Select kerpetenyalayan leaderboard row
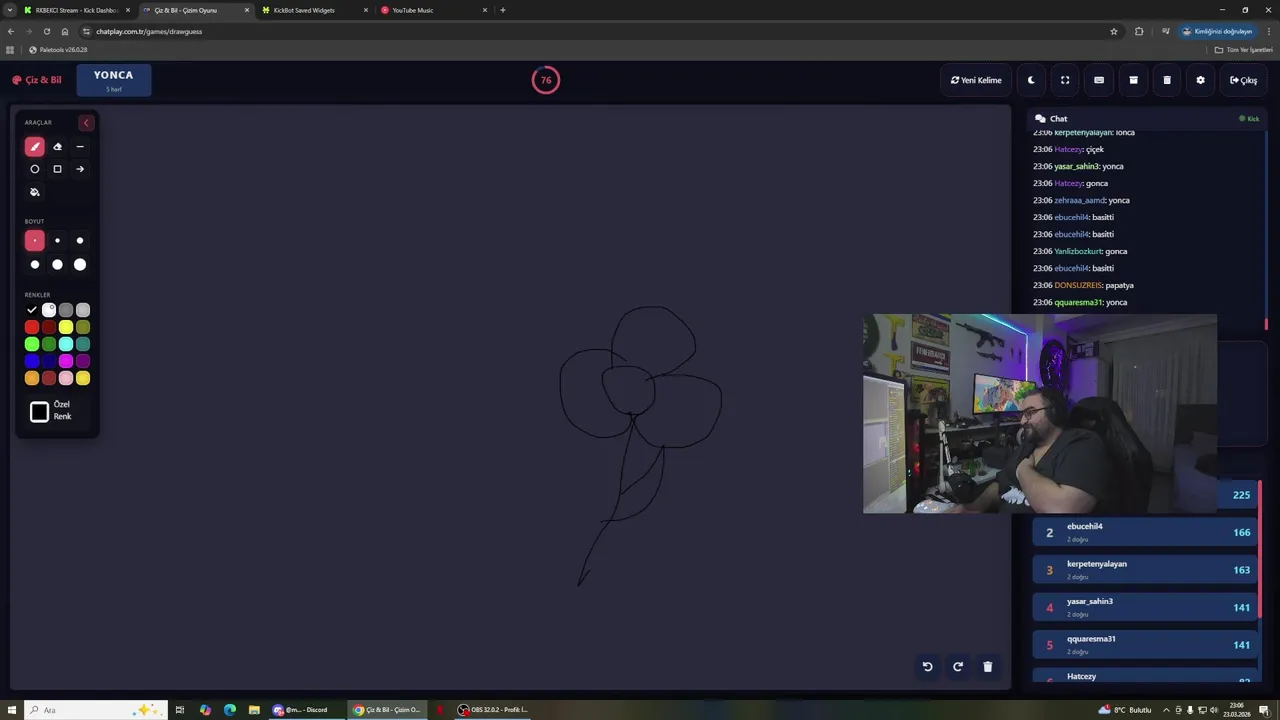 pos(1145,569)
